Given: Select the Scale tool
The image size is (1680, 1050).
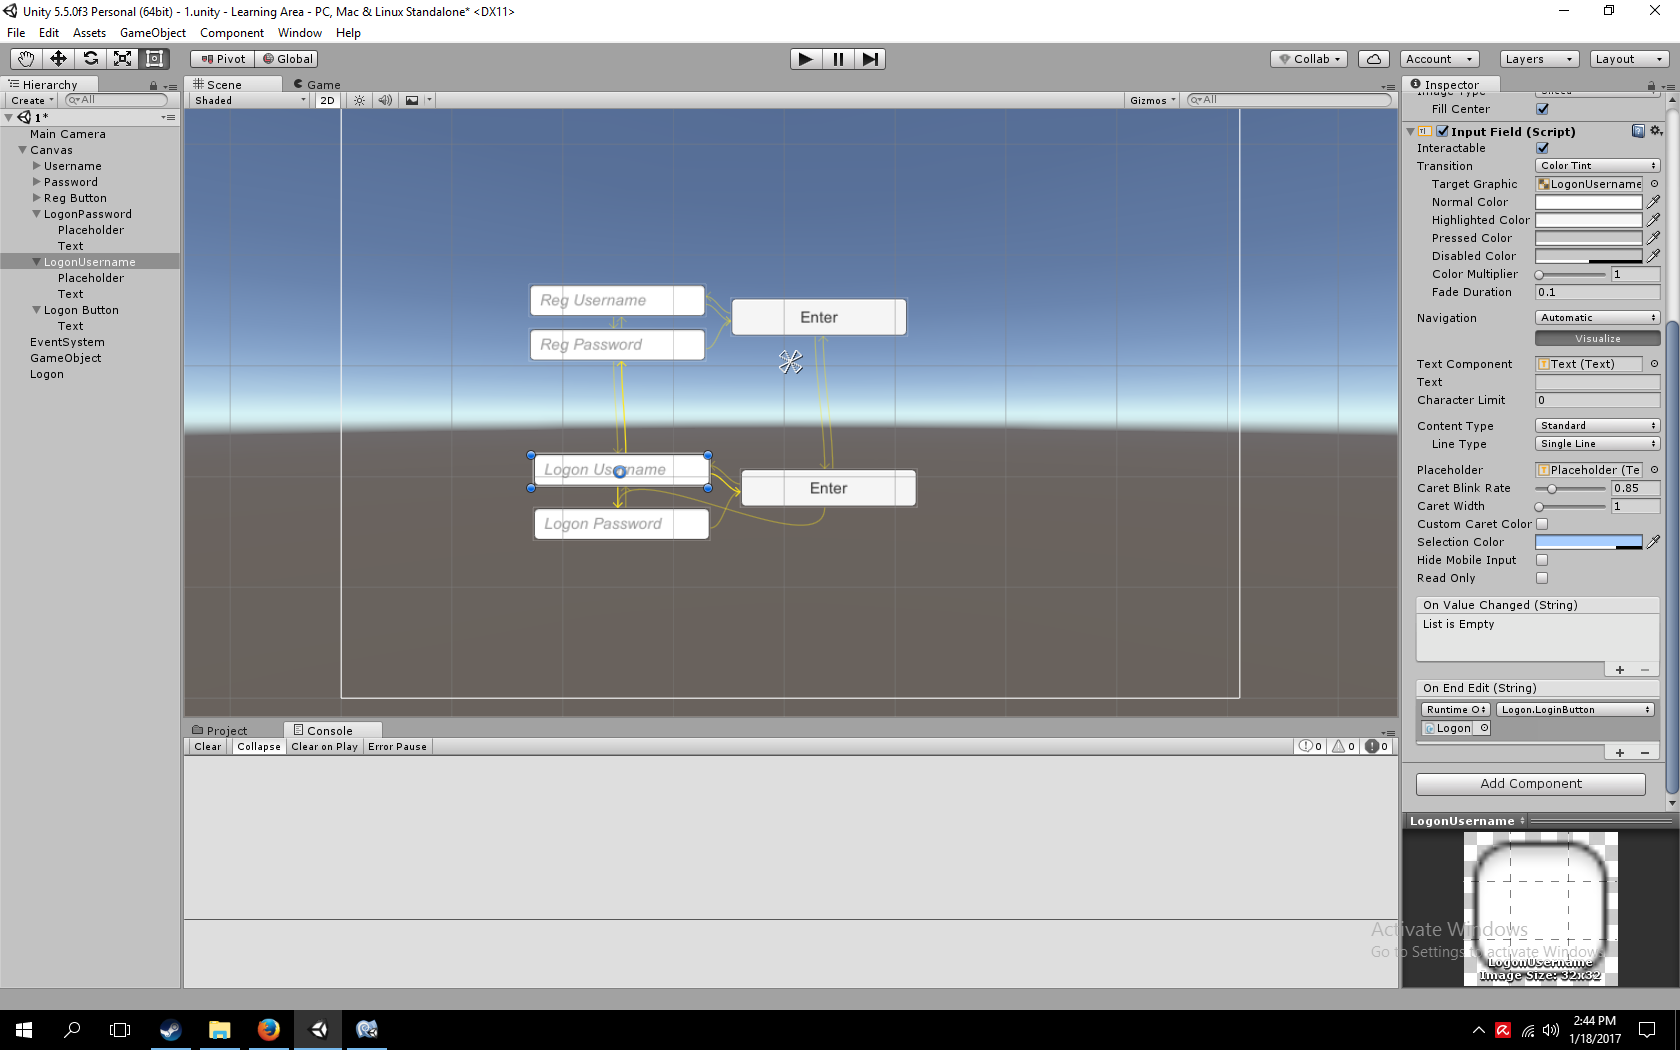Looking at the screenshot, I should pyautogui.click(x=122, y=59).
